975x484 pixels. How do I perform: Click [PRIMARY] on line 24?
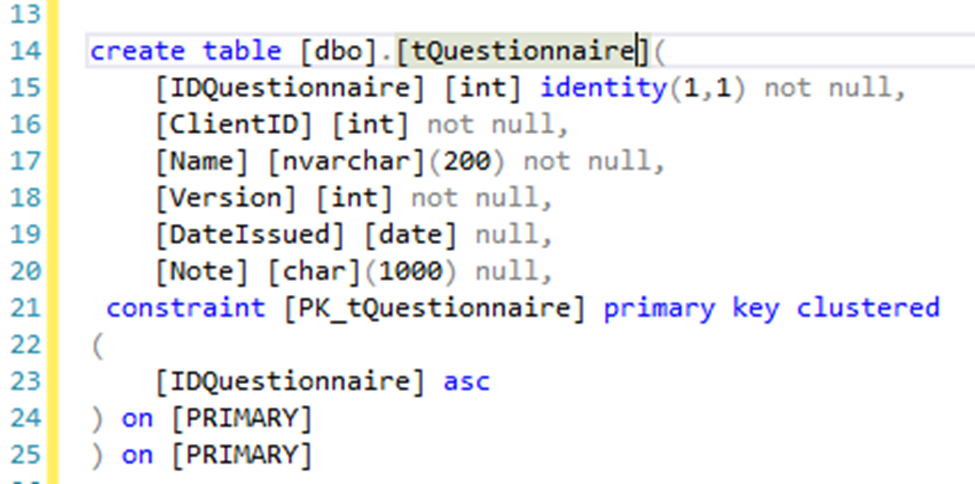[241, 418]
